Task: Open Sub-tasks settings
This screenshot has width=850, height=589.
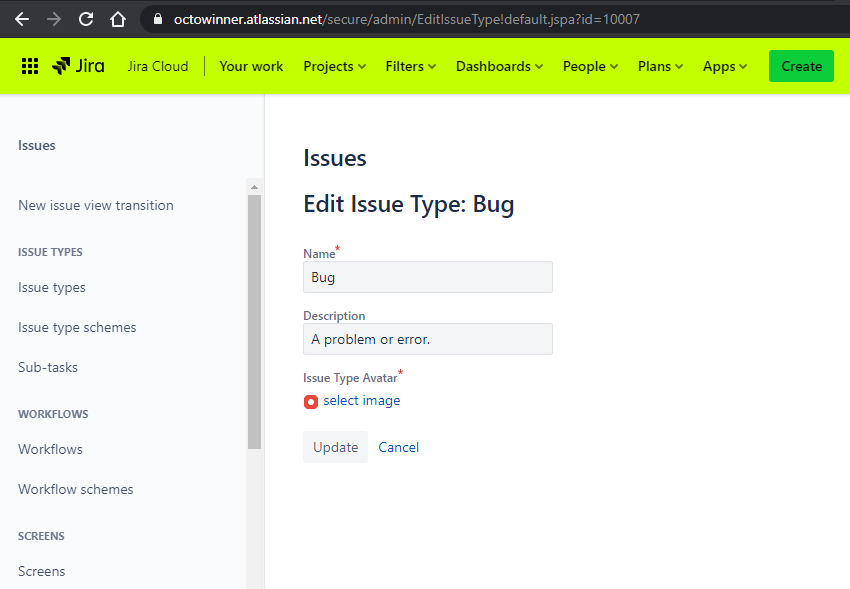Action: 48,367
